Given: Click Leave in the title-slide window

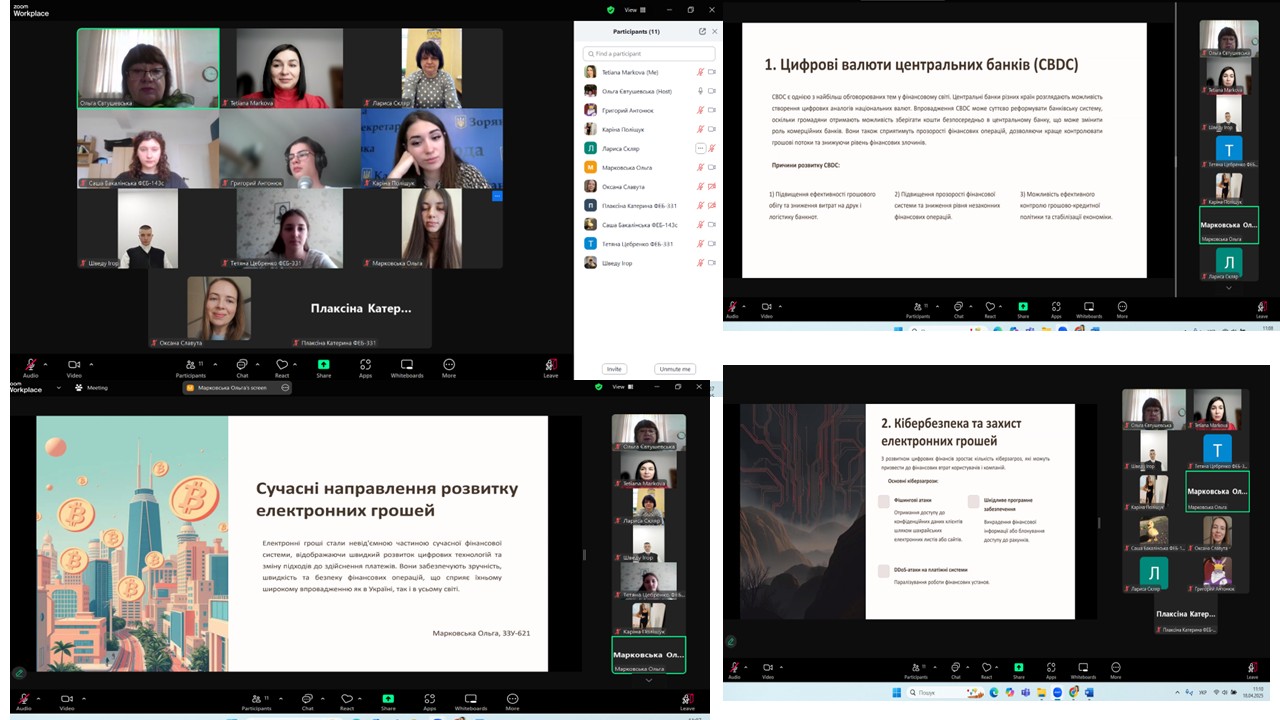Looking at the screenshot, I should 687,701.
